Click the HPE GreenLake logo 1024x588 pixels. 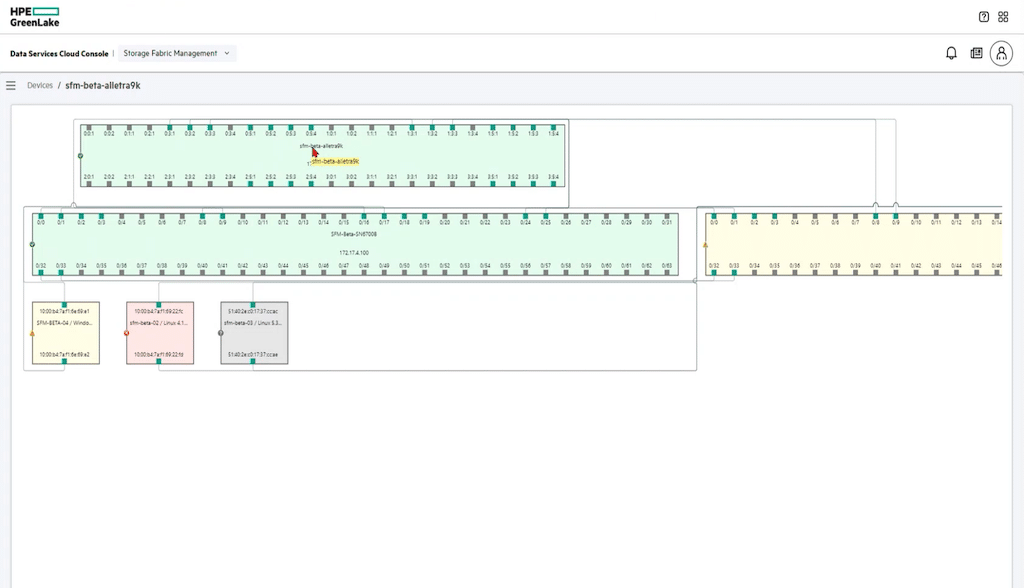point(35,17)
